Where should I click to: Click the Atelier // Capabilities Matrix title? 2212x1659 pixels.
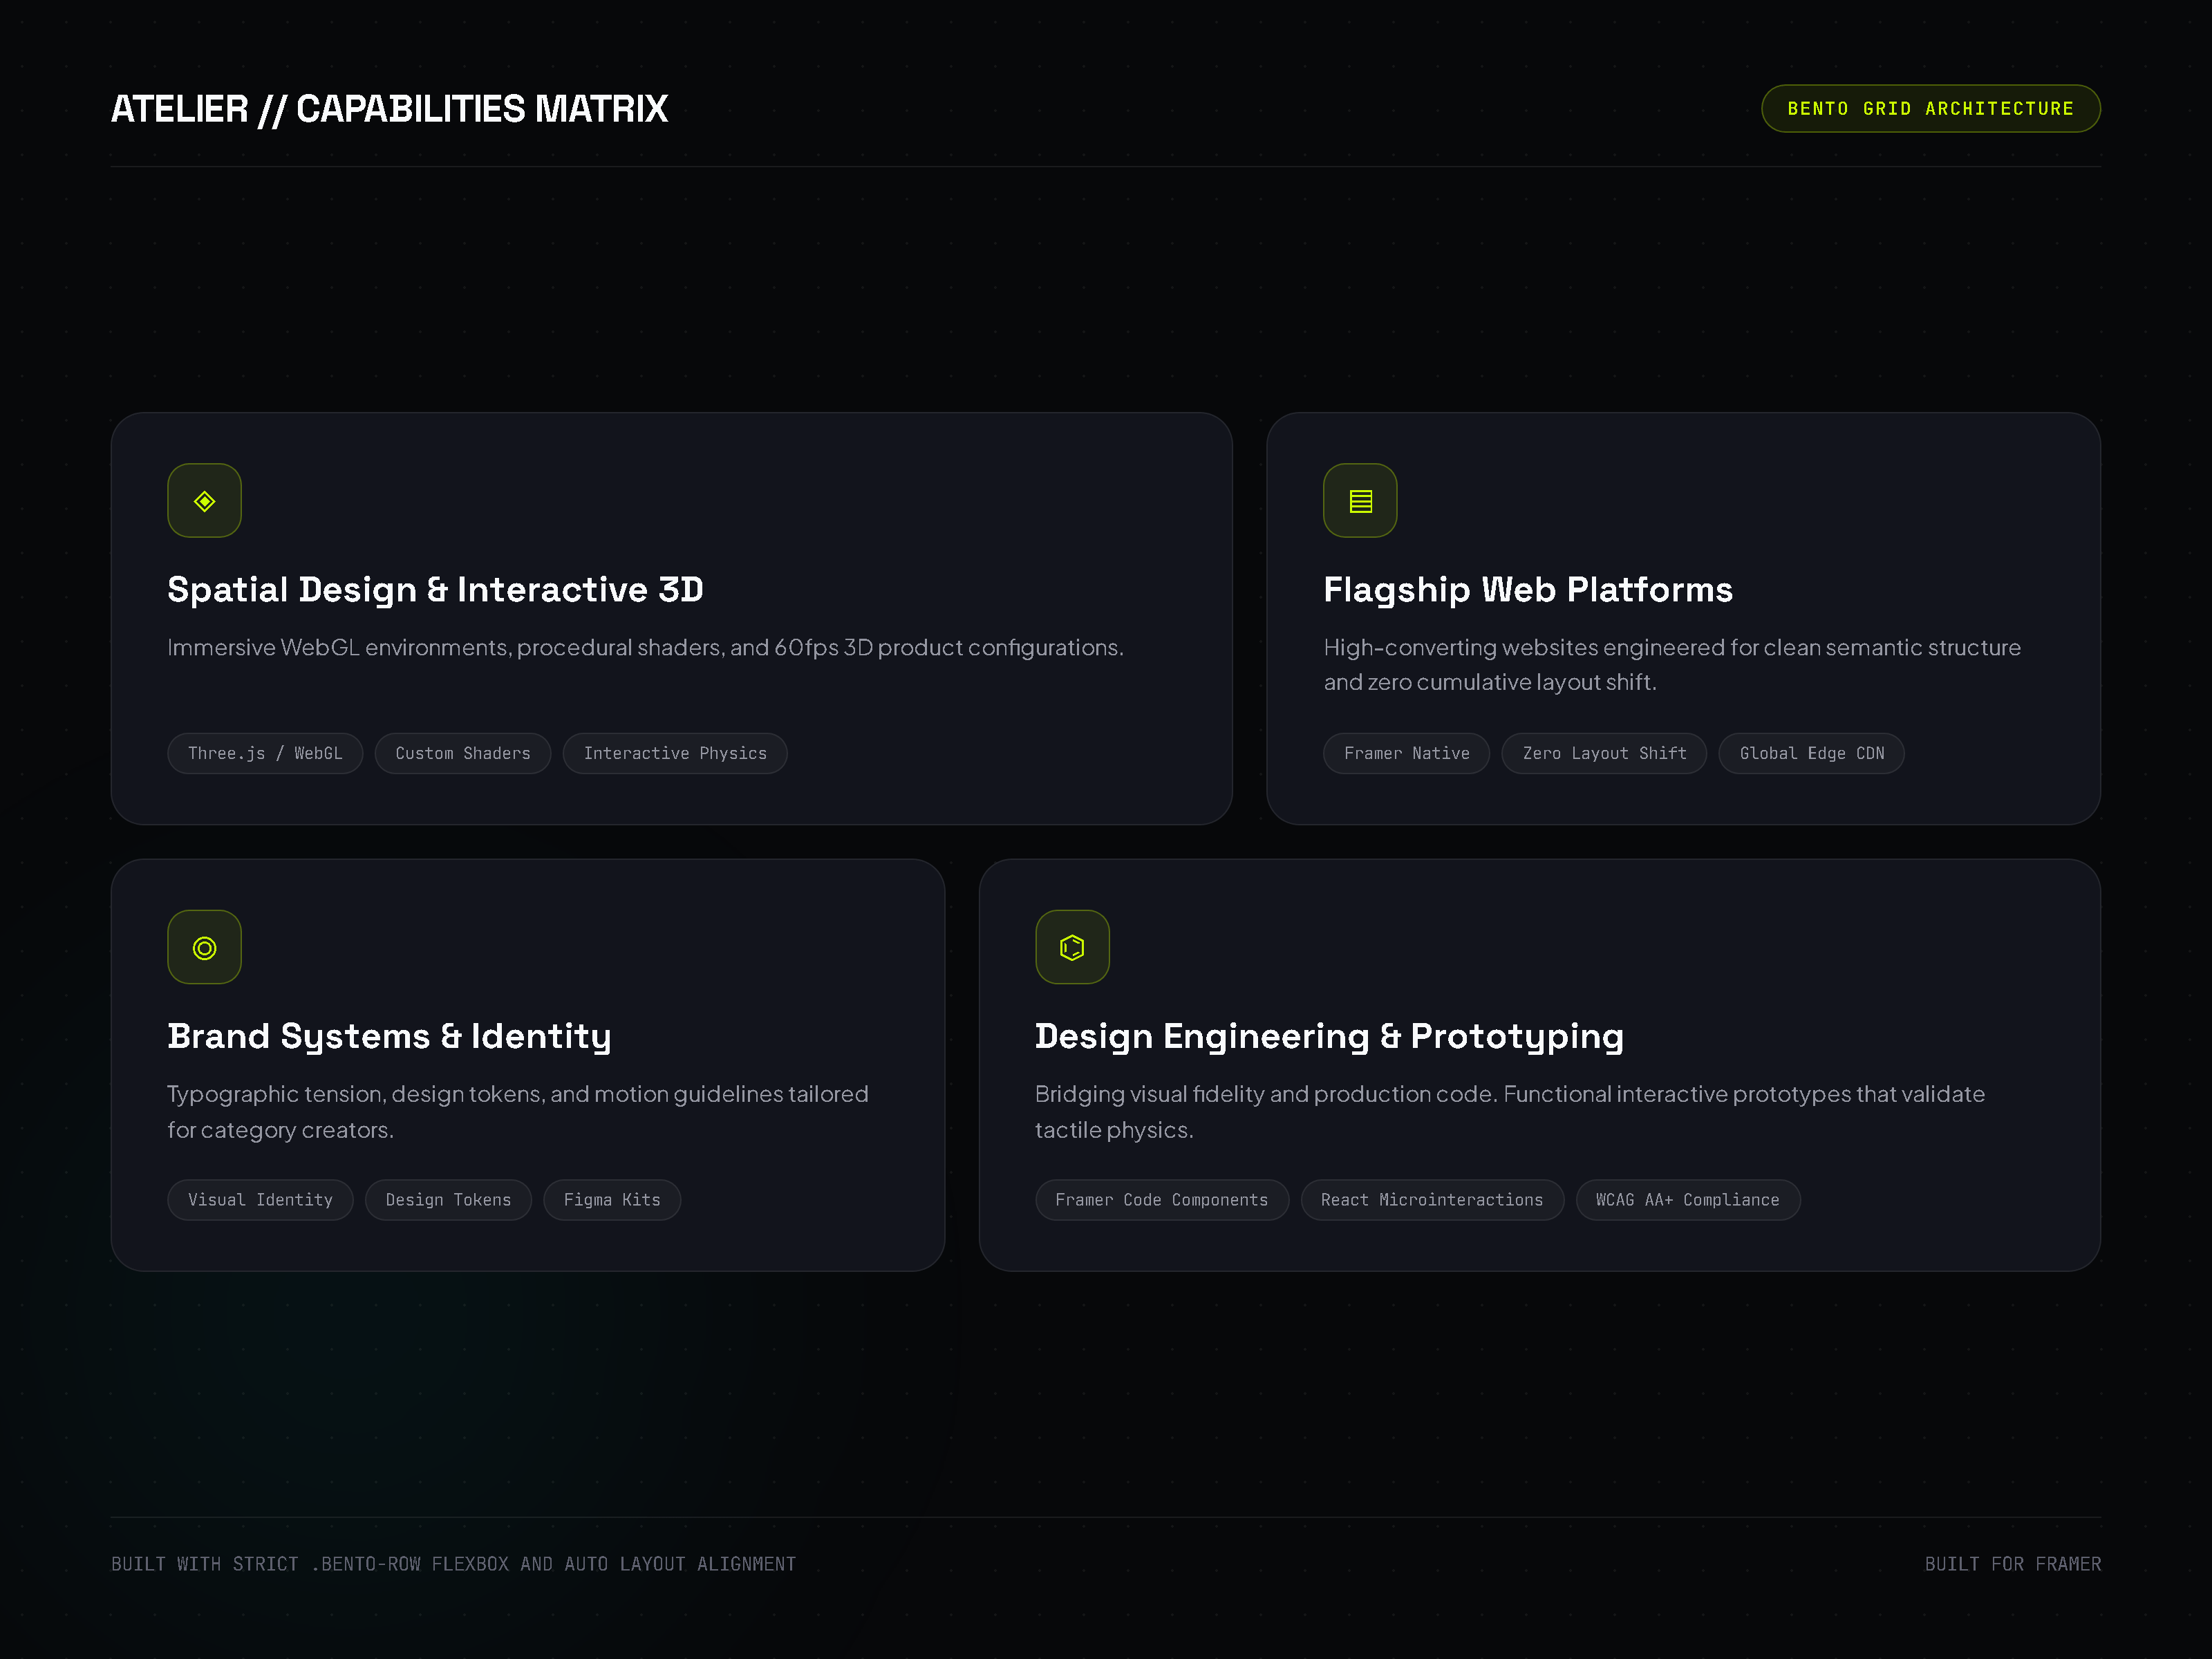click(x=389, y=109)
